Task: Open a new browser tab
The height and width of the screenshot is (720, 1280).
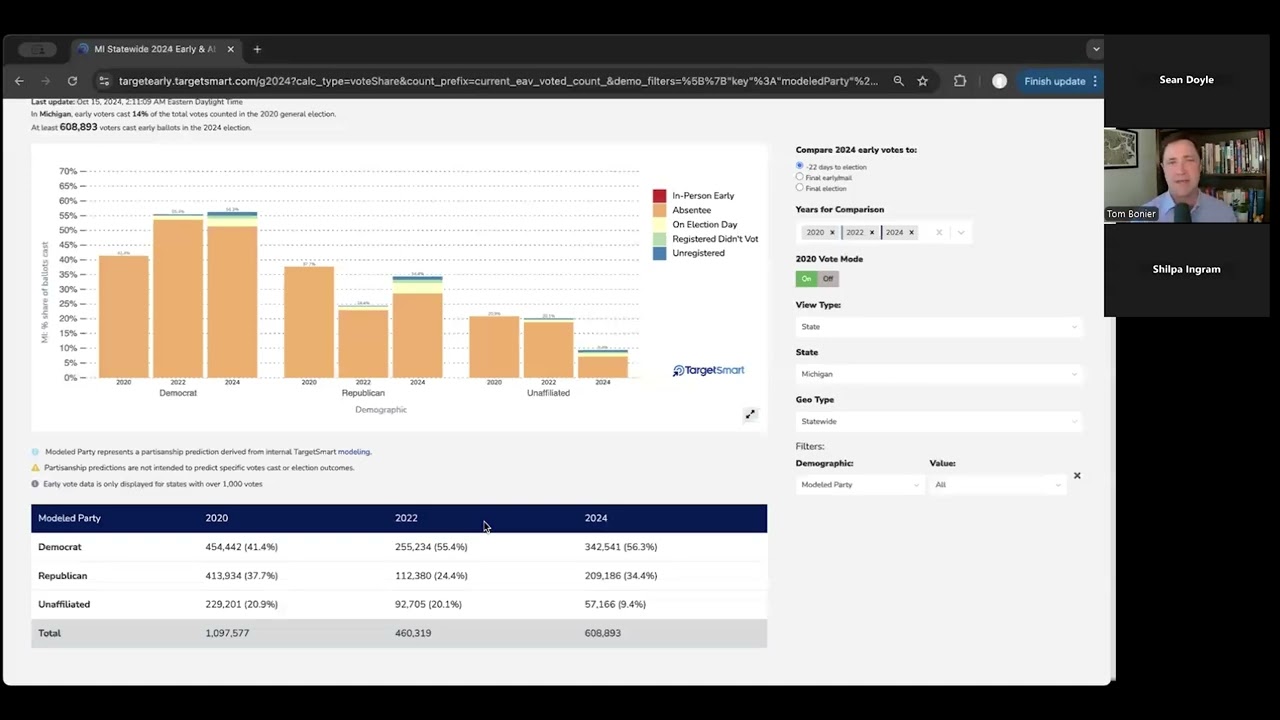Action: (257, 49)
